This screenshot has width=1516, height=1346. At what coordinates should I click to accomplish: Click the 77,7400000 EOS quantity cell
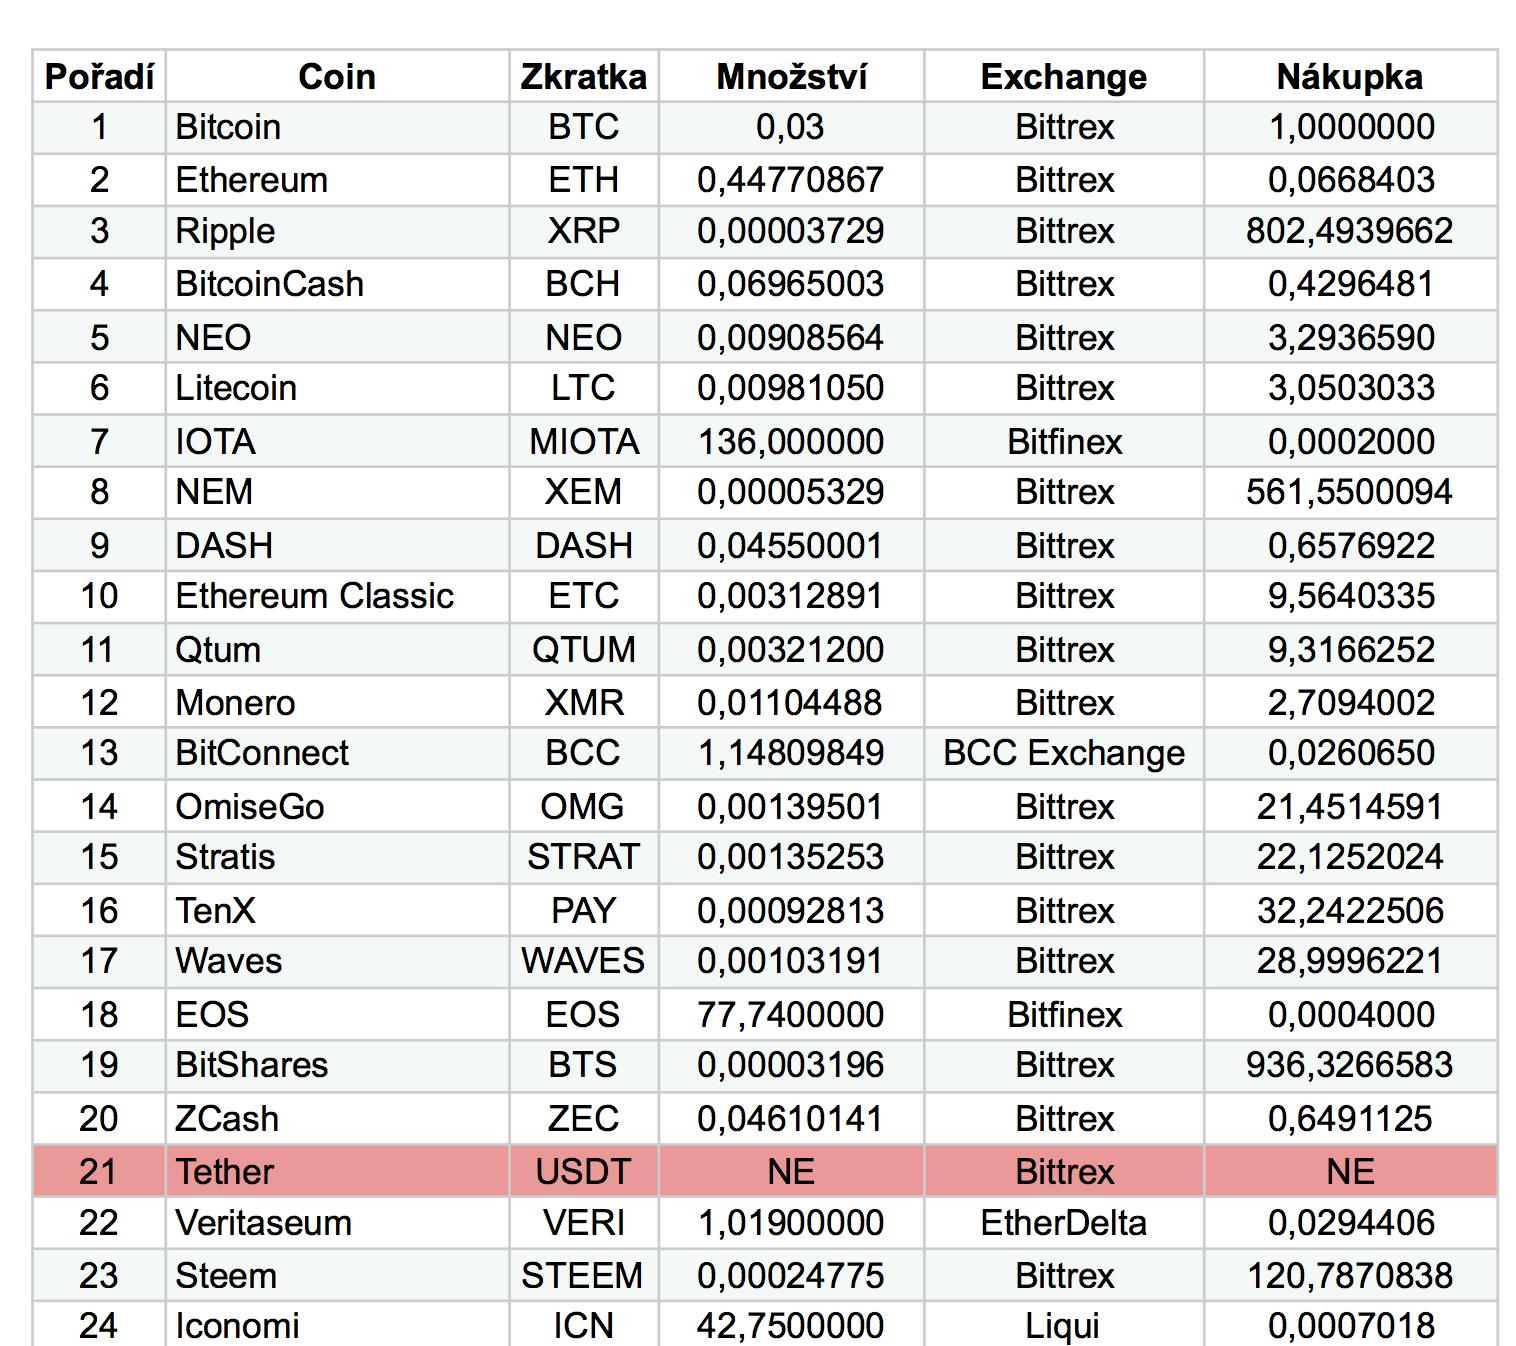[791, 1015]
